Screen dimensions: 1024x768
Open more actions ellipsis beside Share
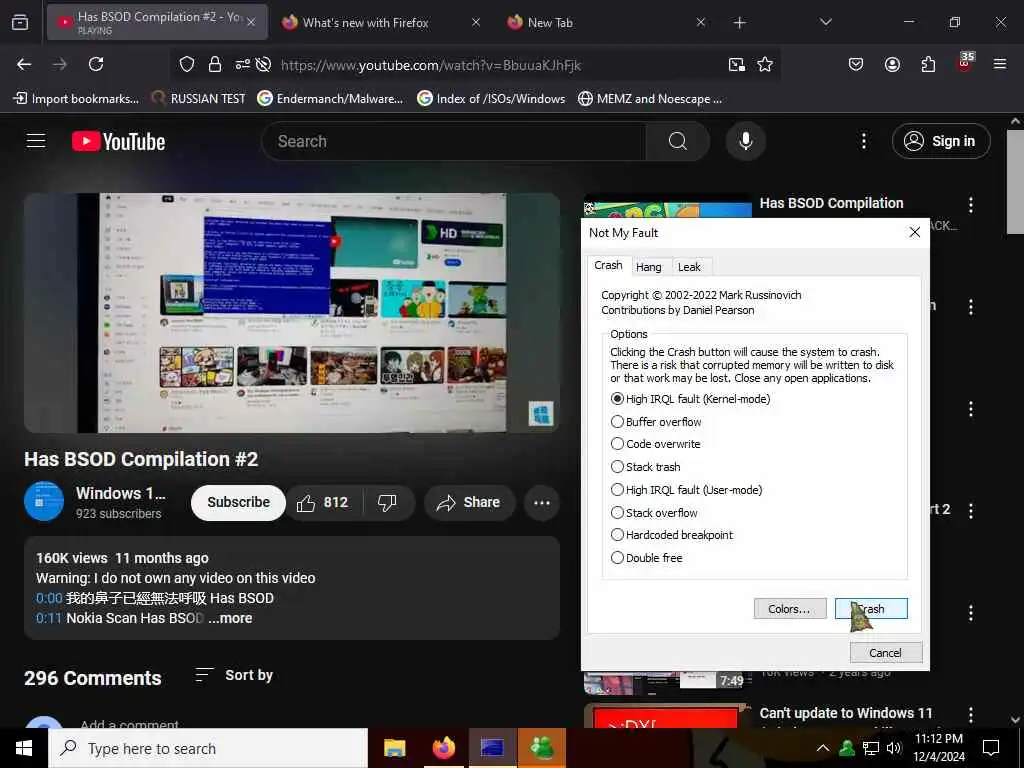(541, 502)
